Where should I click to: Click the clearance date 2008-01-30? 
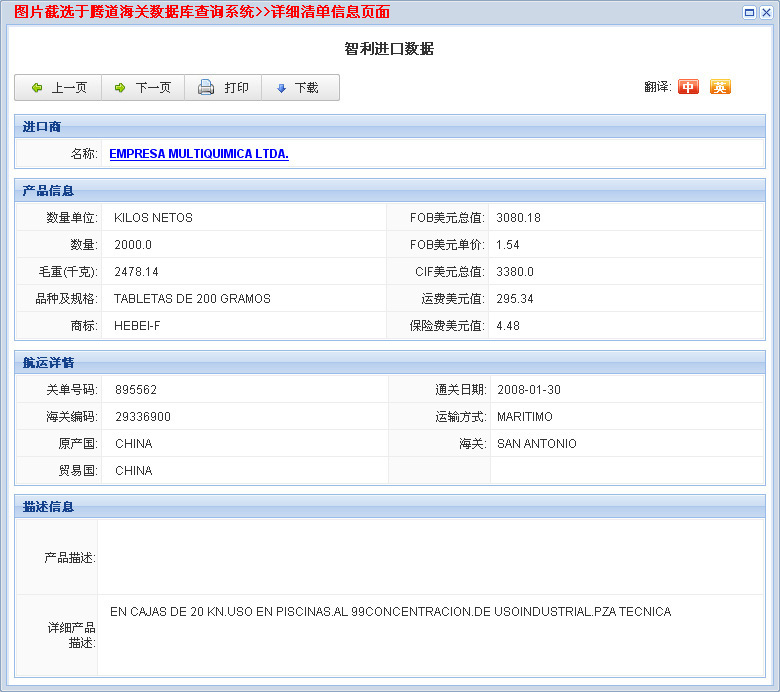click(528, 390)
